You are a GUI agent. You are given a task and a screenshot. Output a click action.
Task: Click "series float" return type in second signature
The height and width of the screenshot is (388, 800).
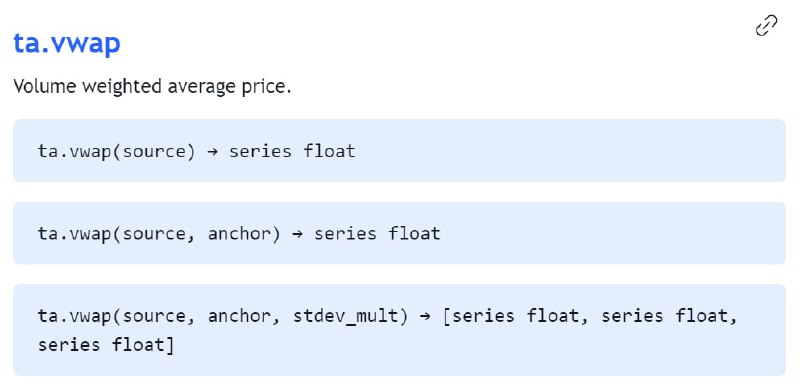pyautogui.click(x=377, y=234)
